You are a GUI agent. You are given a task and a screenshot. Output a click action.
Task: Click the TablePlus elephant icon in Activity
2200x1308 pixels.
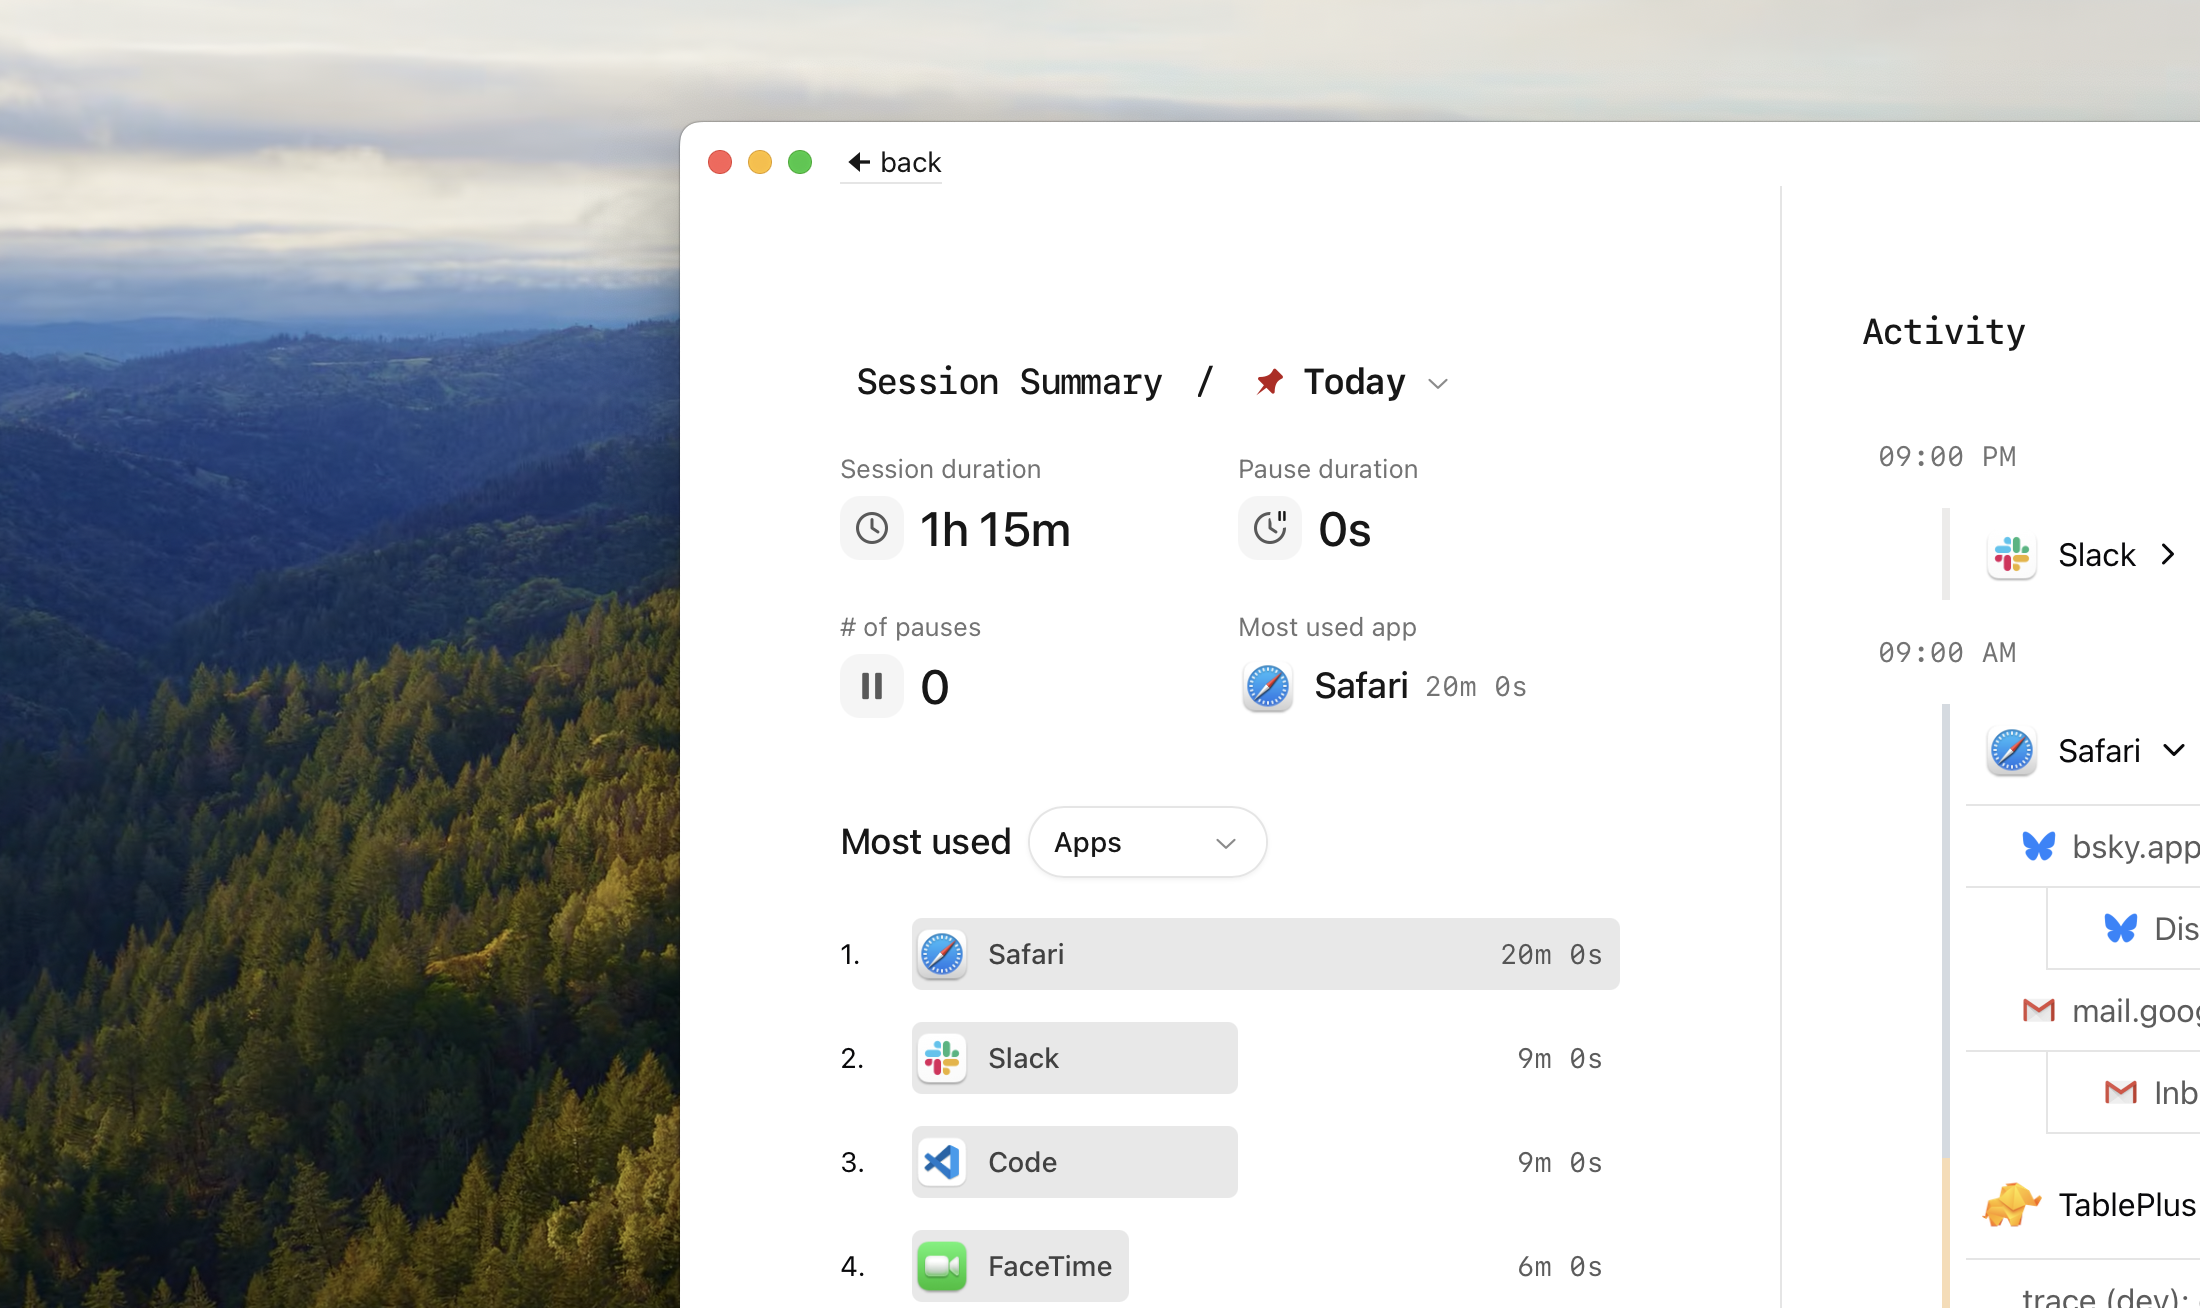pos(2011,1204)
